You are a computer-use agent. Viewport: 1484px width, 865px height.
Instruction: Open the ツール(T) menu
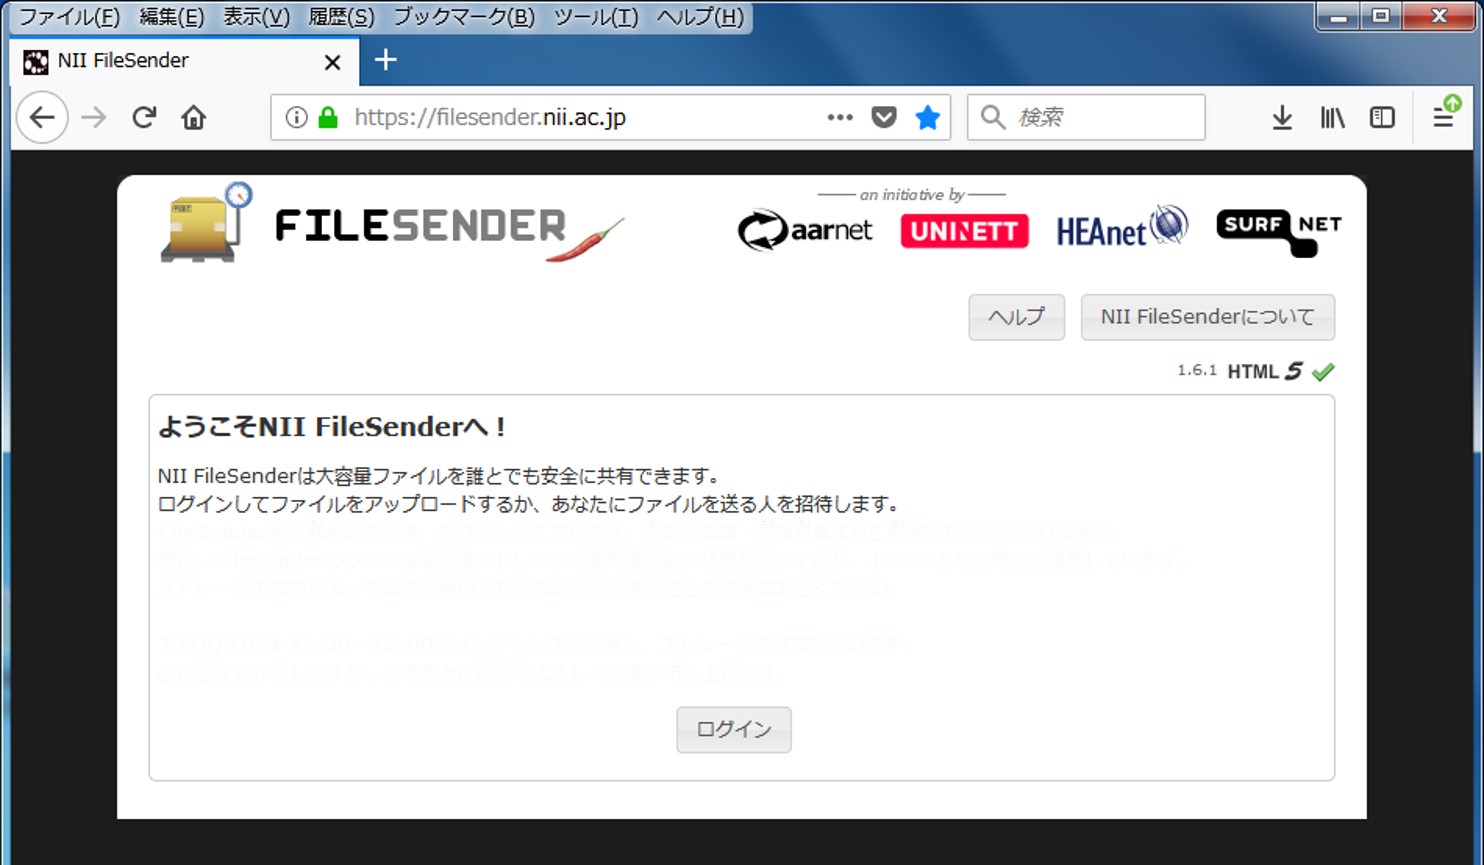point(596,17)
